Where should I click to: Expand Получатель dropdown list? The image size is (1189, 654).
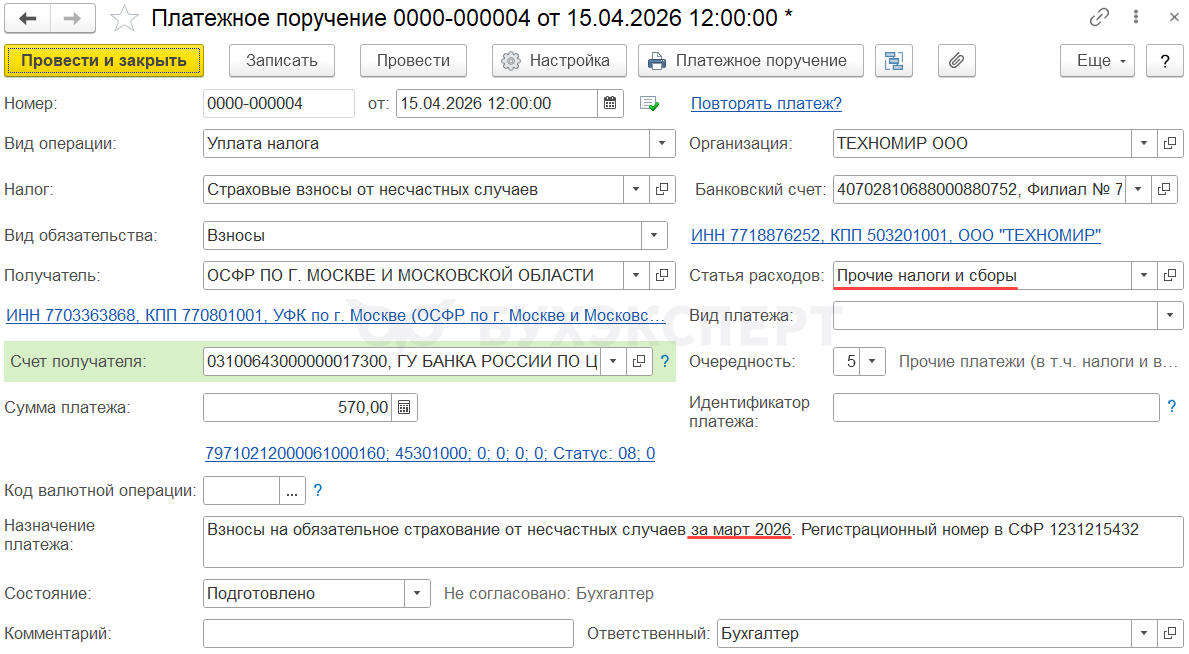tap(636, 275)
